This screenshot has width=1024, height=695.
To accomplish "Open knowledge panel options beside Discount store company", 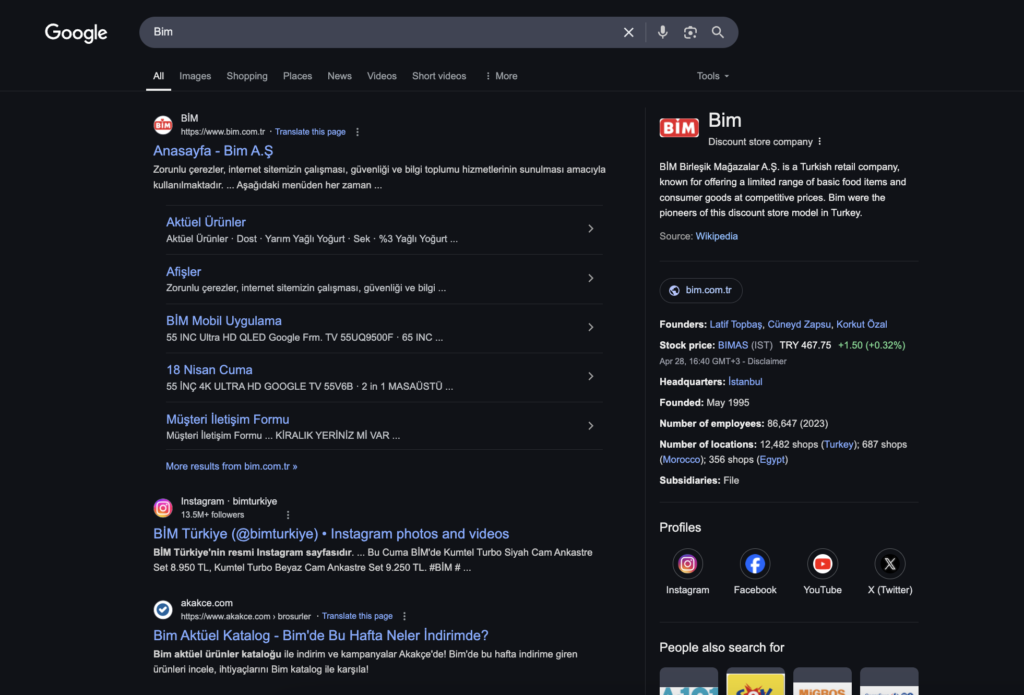I will (820, 142).
